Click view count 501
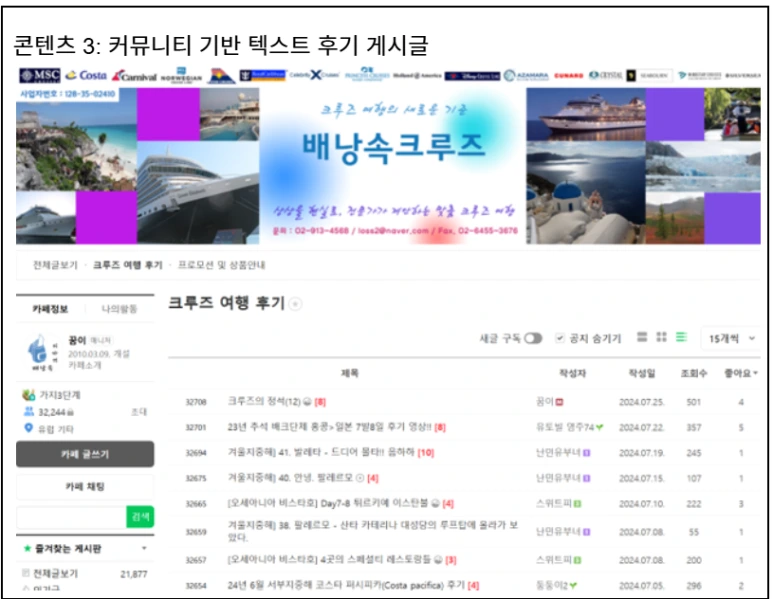Viewport: 773px width, 599px height. 694,402
